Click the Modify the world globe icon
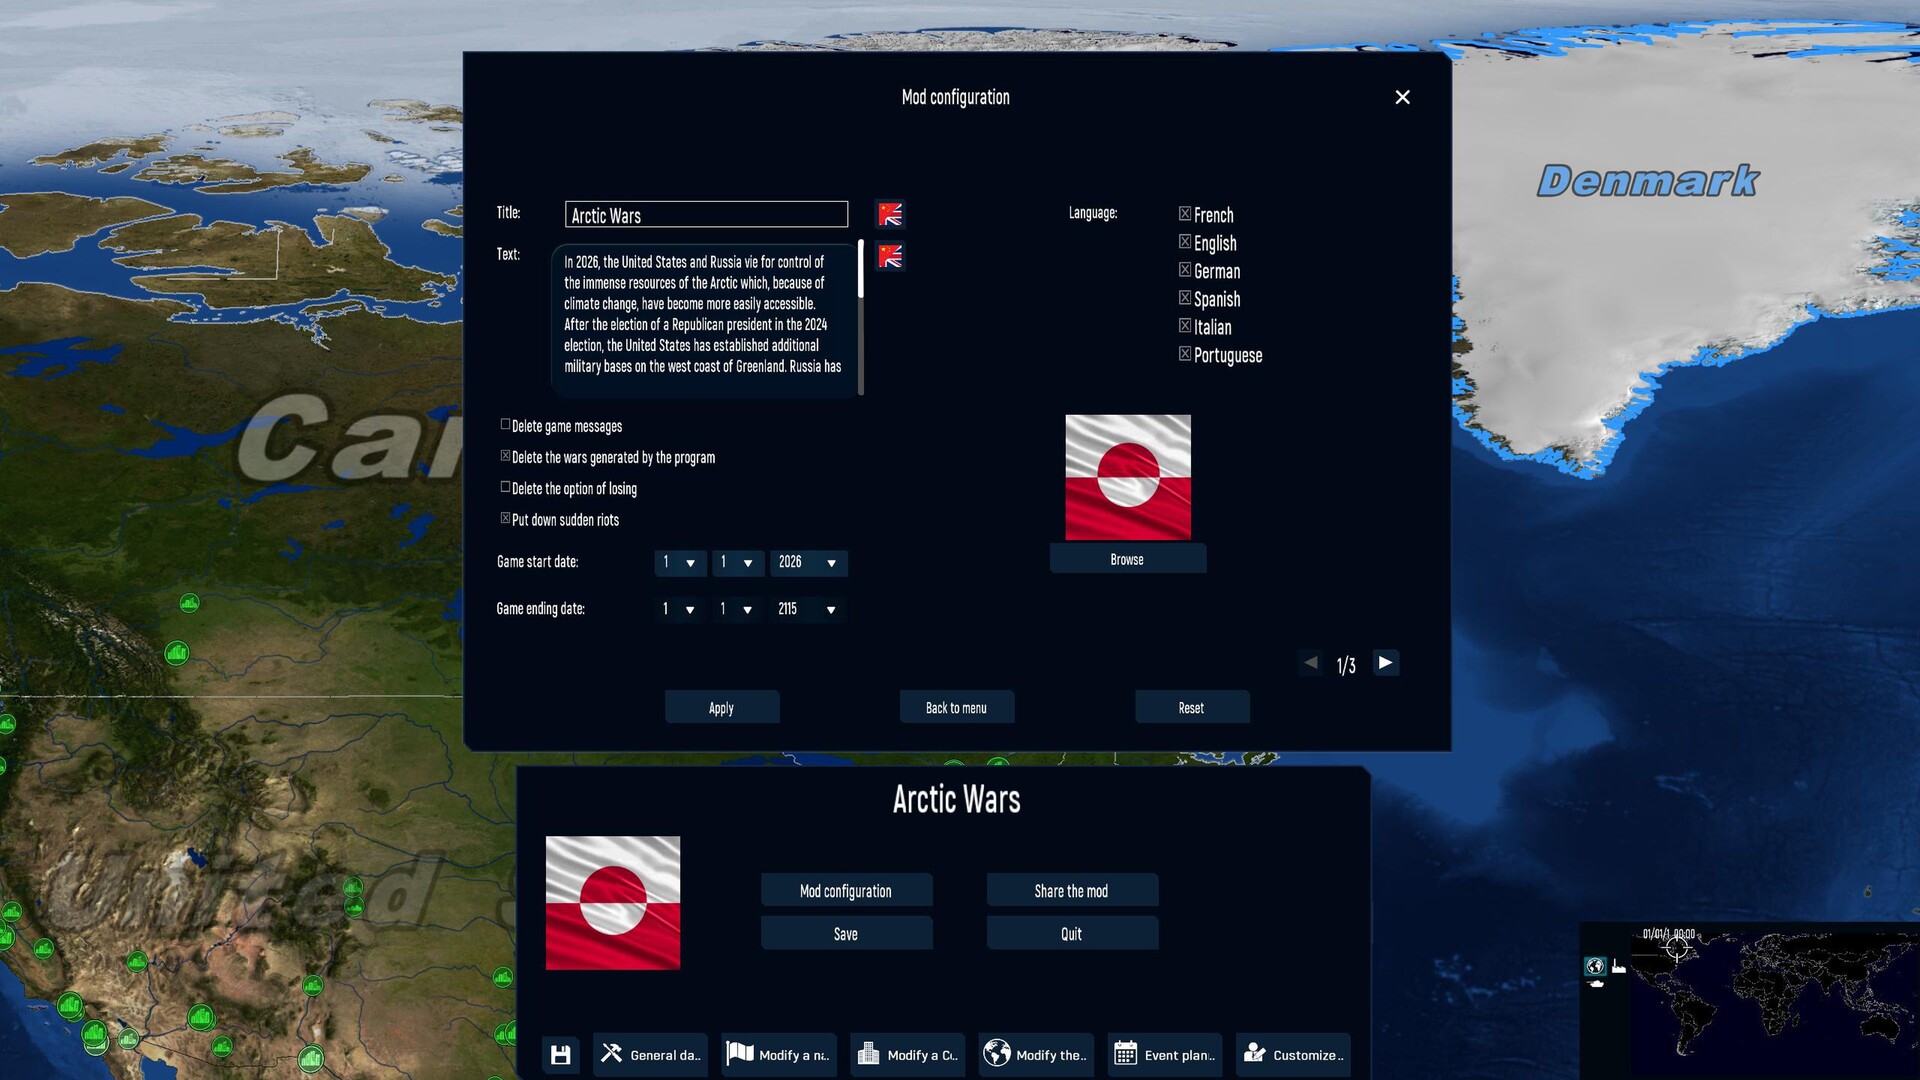The width and height of the screenshot is (1920, 1080). point(997,1053)
